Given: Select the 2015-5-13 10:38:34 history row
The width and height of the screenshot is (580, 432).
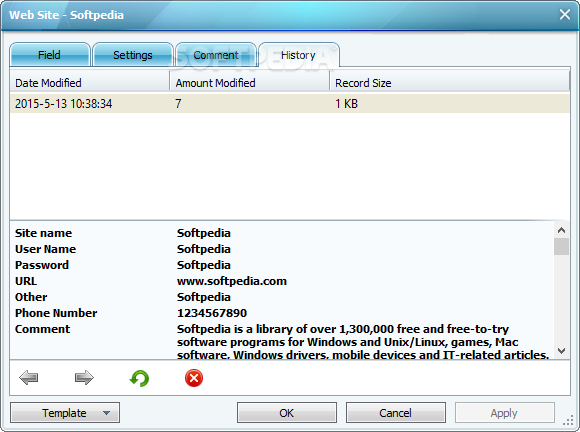Looking at the screenshot, I should [290, 103].
